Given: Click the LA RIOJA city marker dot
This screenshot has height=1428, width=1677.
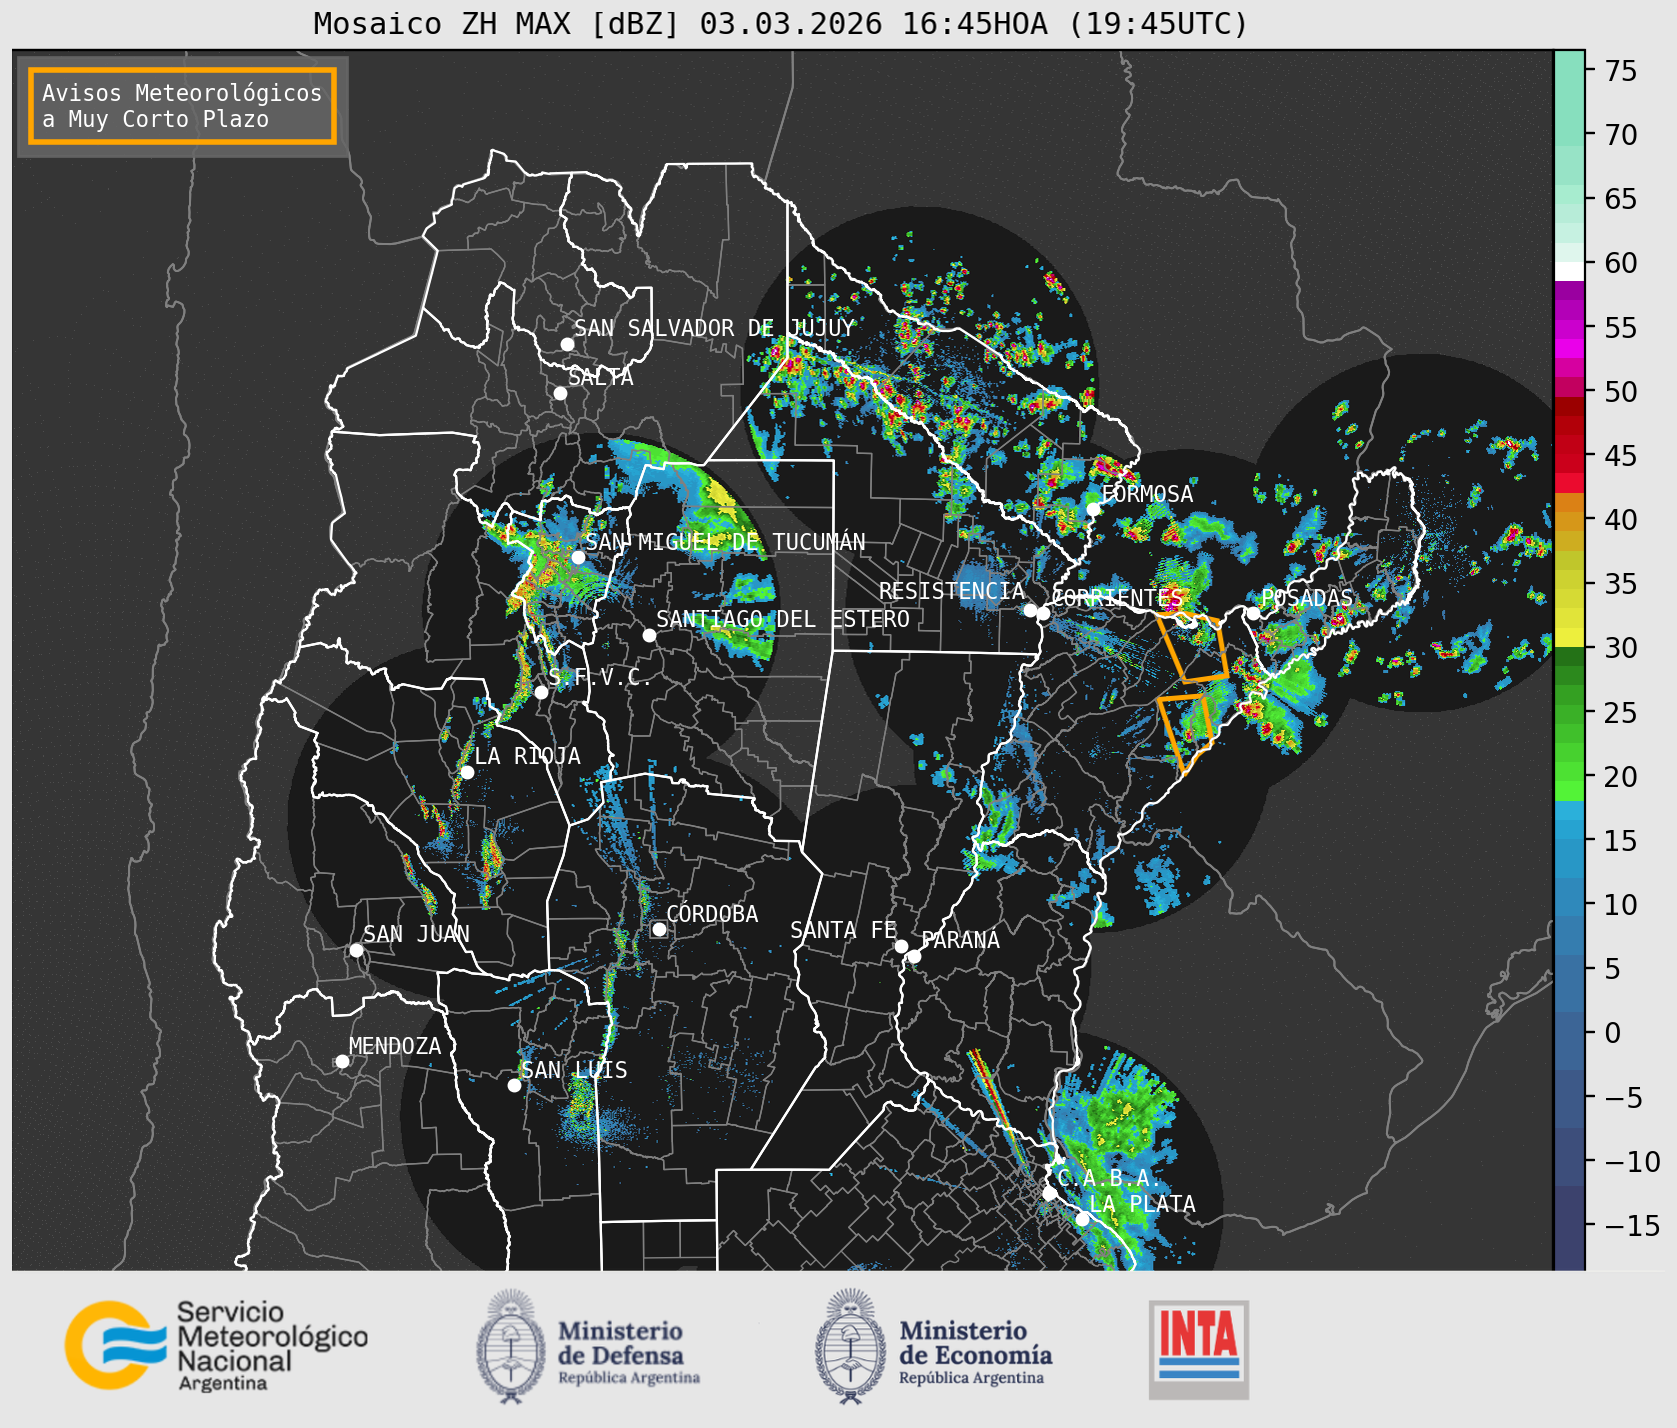Looking at the screenshot, I should click(x=467, y=772).
